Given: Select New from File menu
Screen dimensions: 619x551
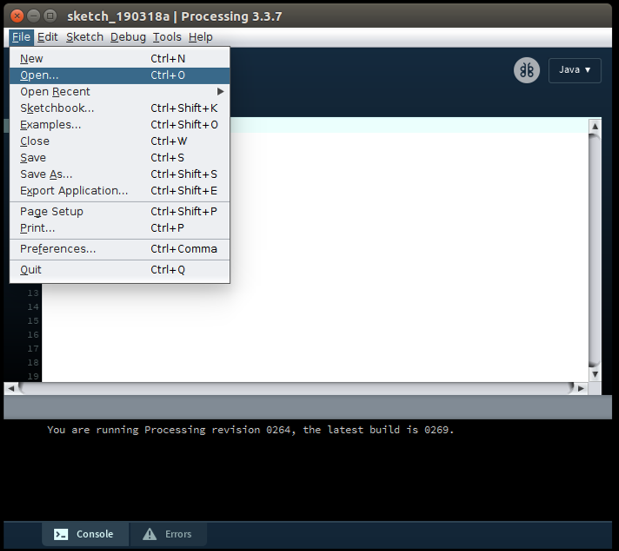Looking at the screenshot, I should click(120, 58).
